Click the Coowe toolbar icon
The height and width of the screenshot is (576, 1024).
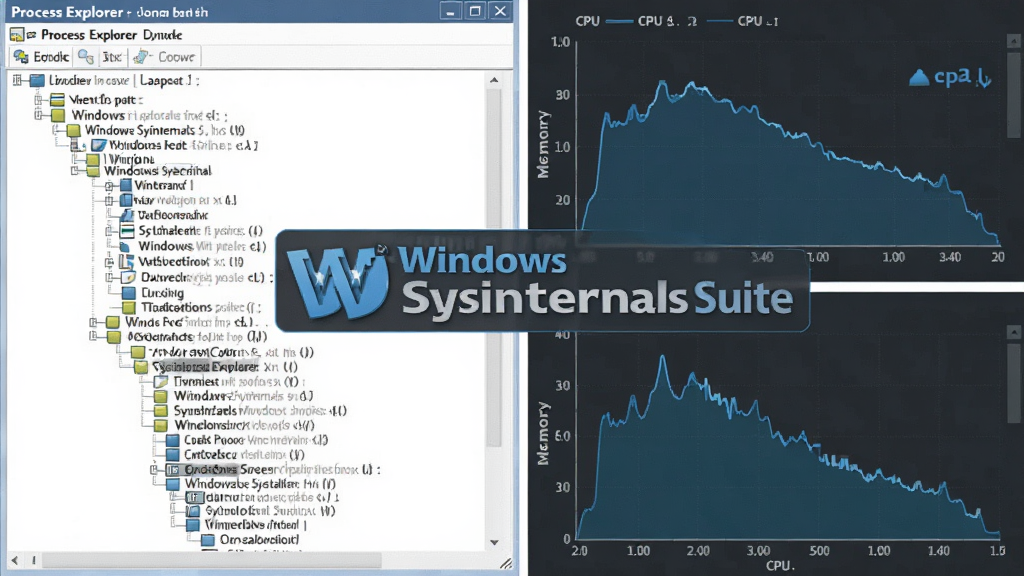[x=140, y=57]
